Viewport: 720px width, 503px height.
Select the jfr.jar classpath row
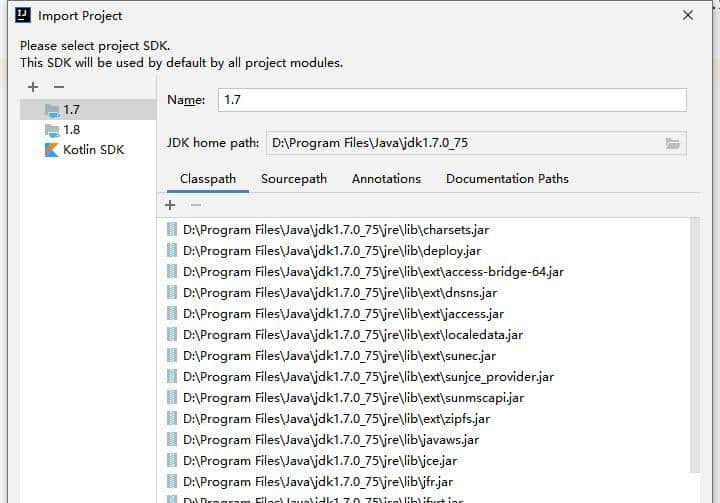click(425, 482)
